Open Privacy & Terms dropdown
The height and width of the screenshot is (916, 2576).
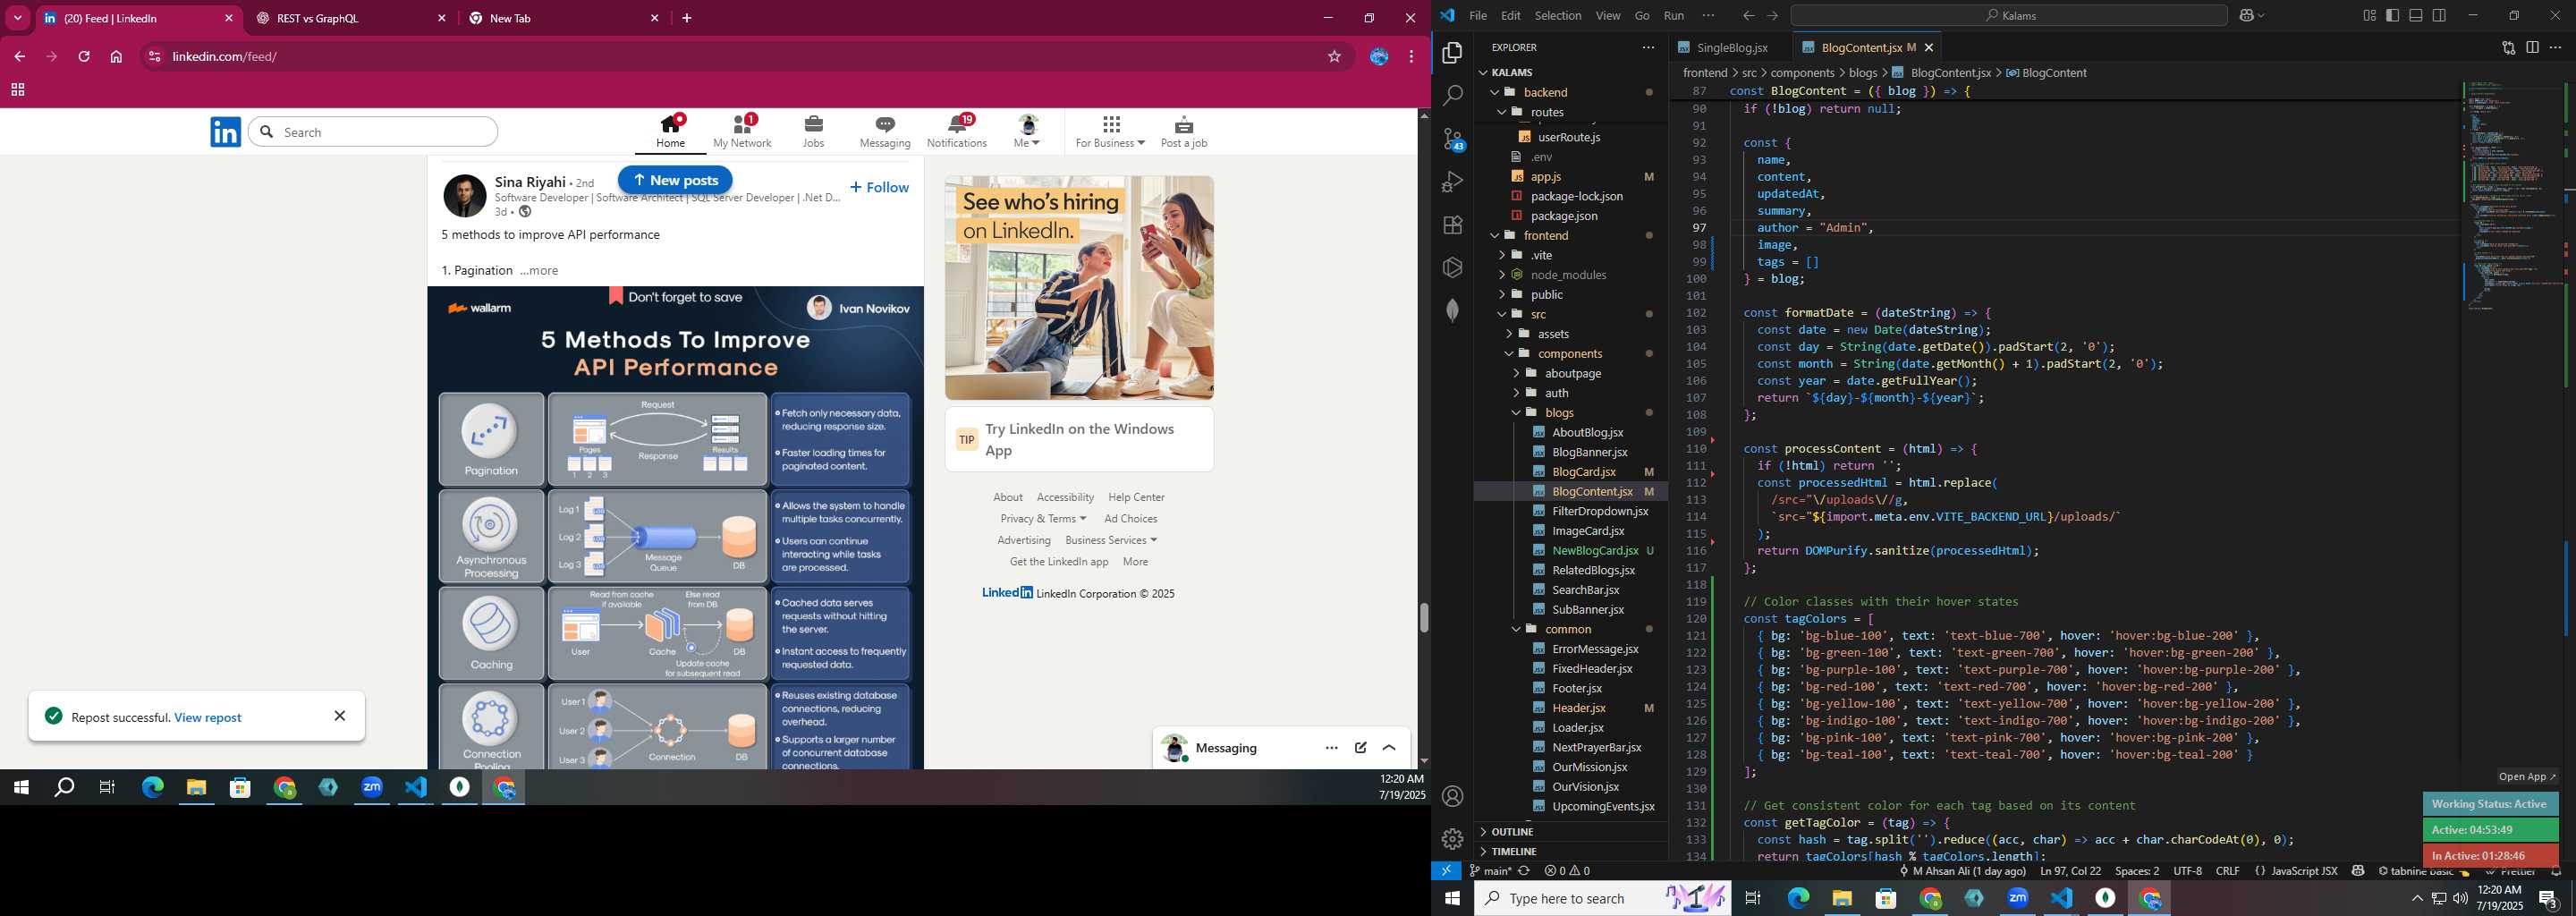(1043, 518)
